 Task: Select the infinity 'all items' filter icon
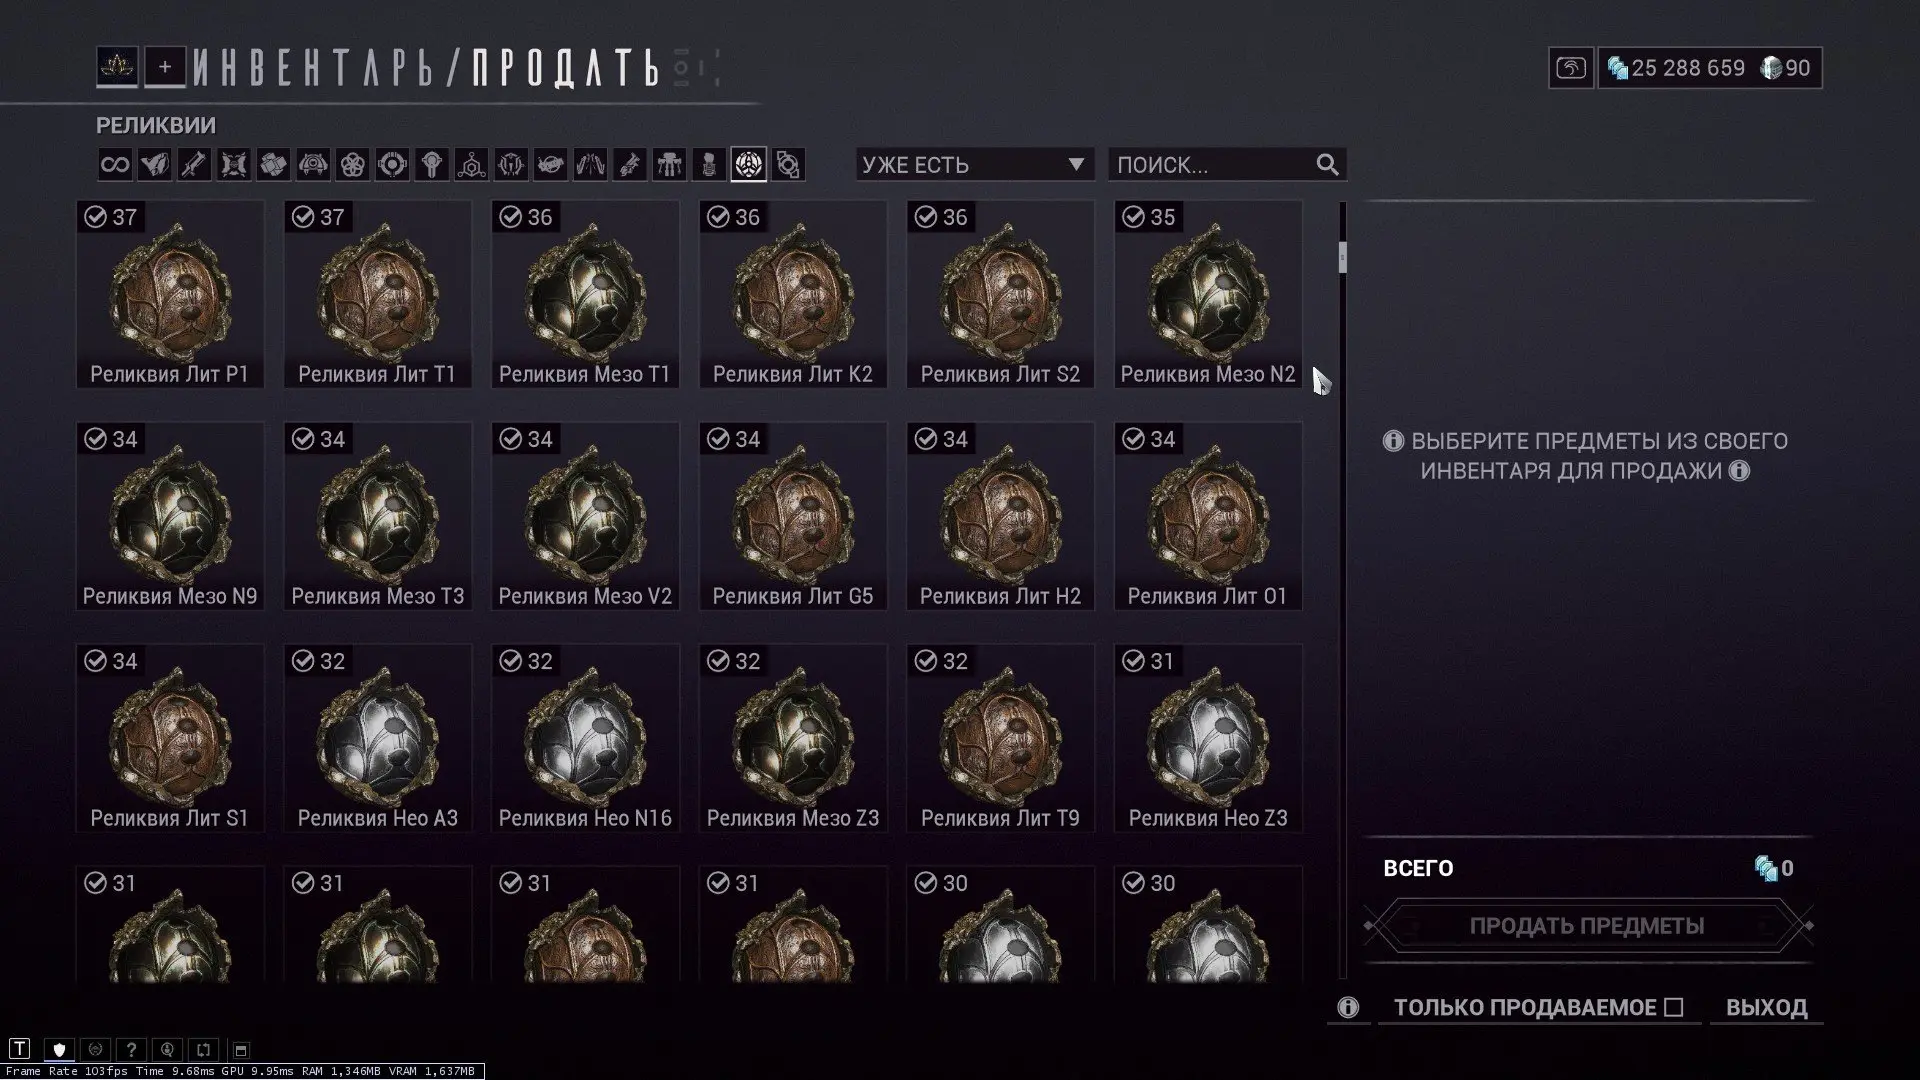pyautogui.click(x=115, y=165)
